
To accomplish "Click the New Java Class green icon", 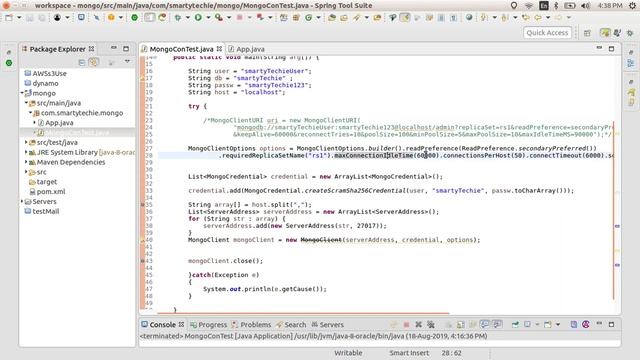I will (x=309, y=18).
